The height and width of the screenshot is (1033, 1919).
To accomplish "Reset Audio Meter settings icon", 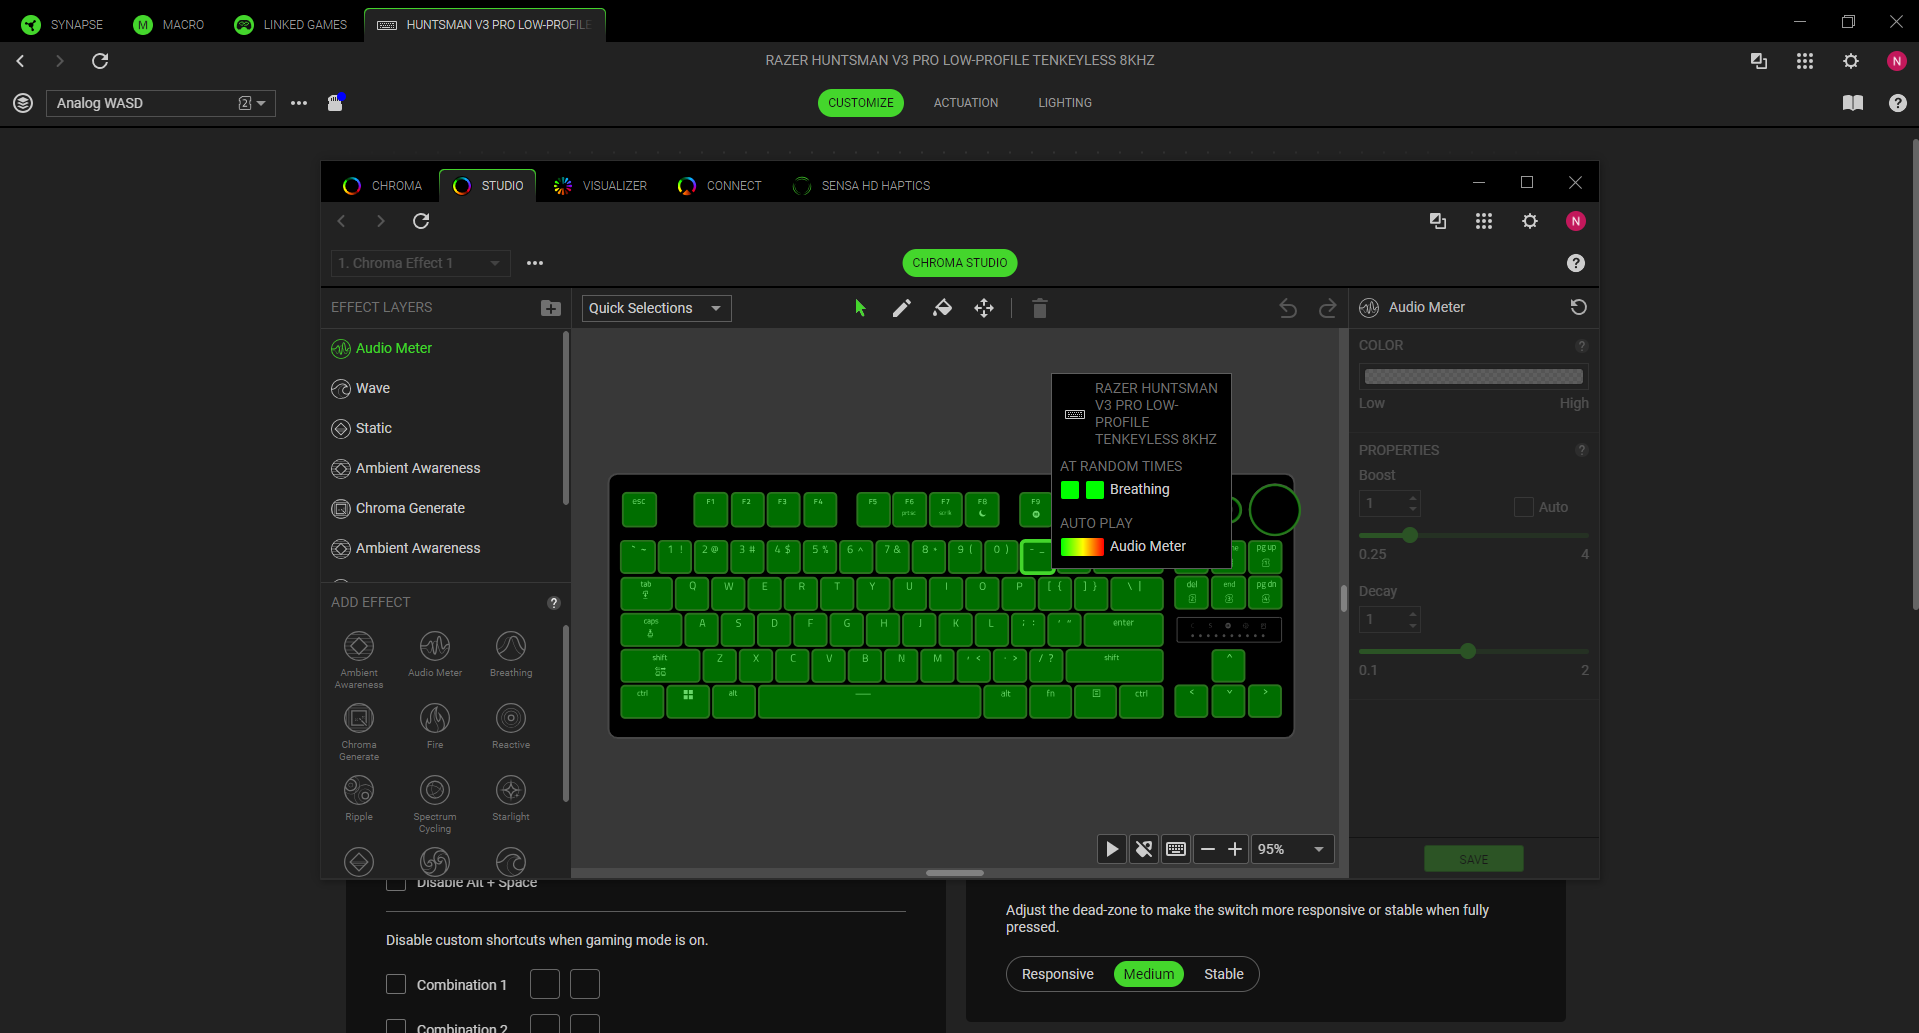I will click(1579, 307).
